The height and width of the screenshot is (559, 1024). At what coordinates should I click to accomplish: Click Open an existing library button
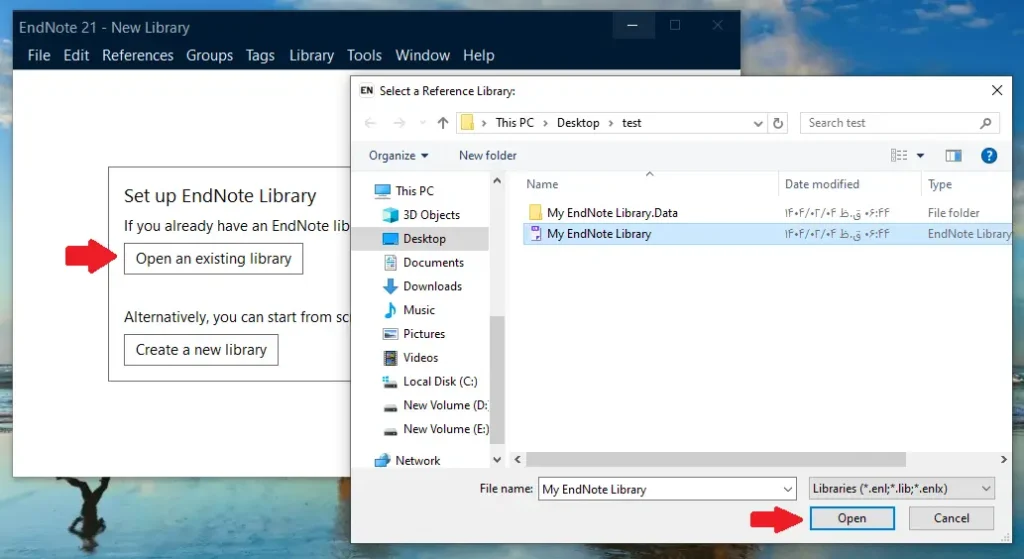coord(214,259)
